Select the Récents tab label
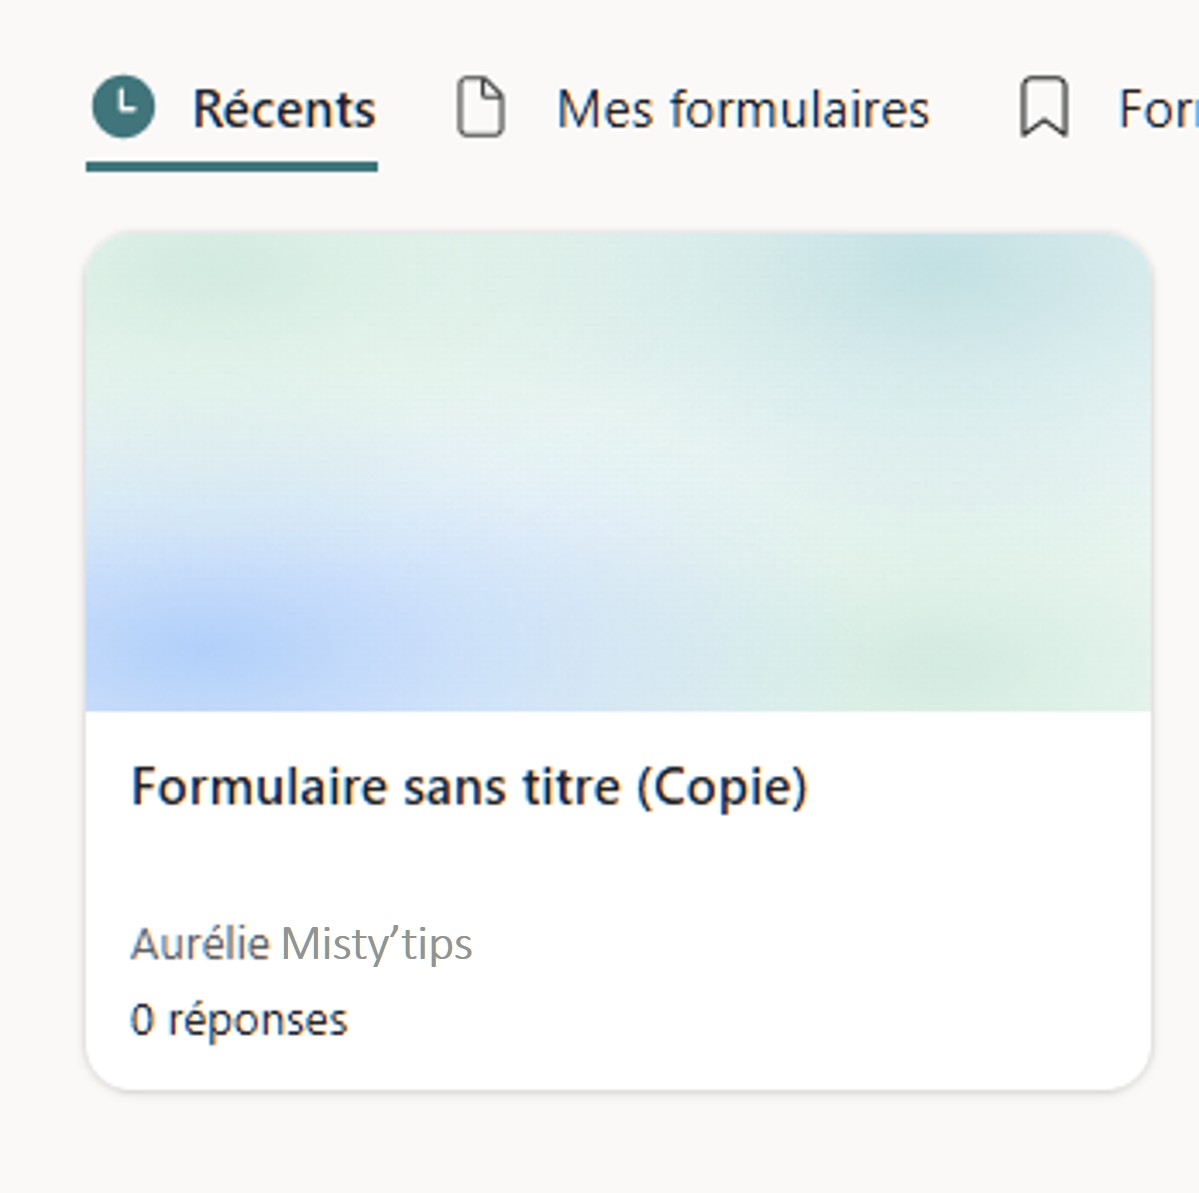 click(x=284, y=108)
